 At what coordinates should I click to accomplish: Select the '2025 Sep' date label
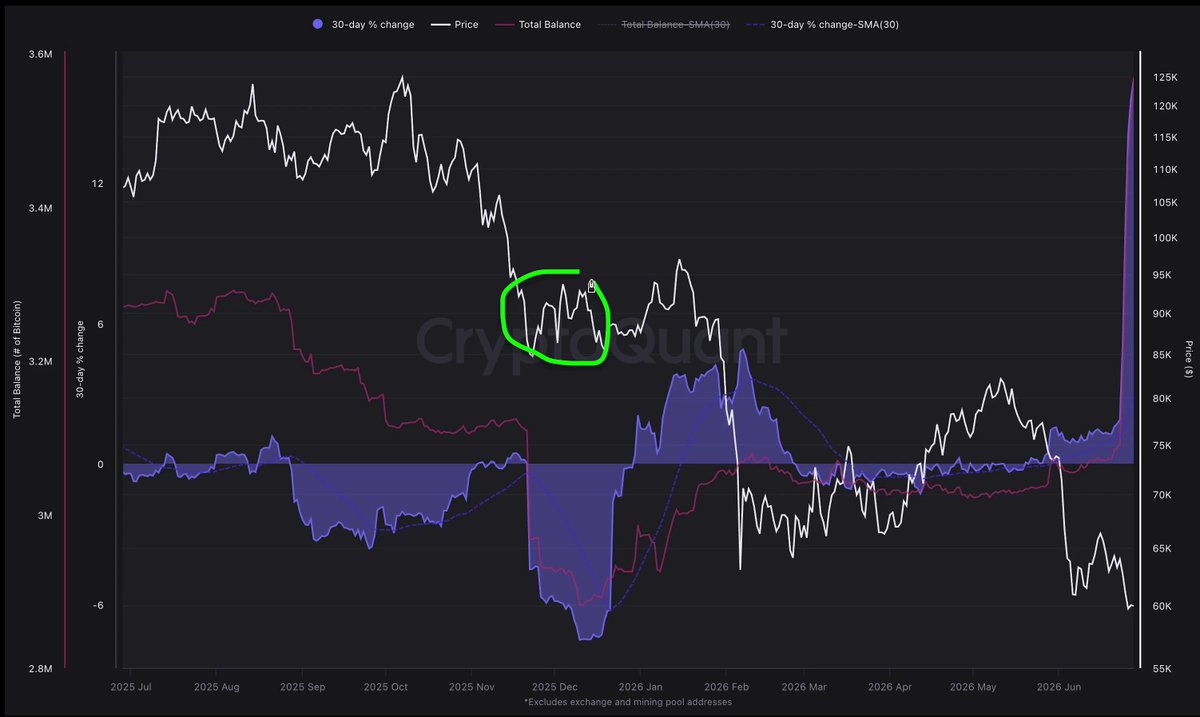[x=304, y=688]
